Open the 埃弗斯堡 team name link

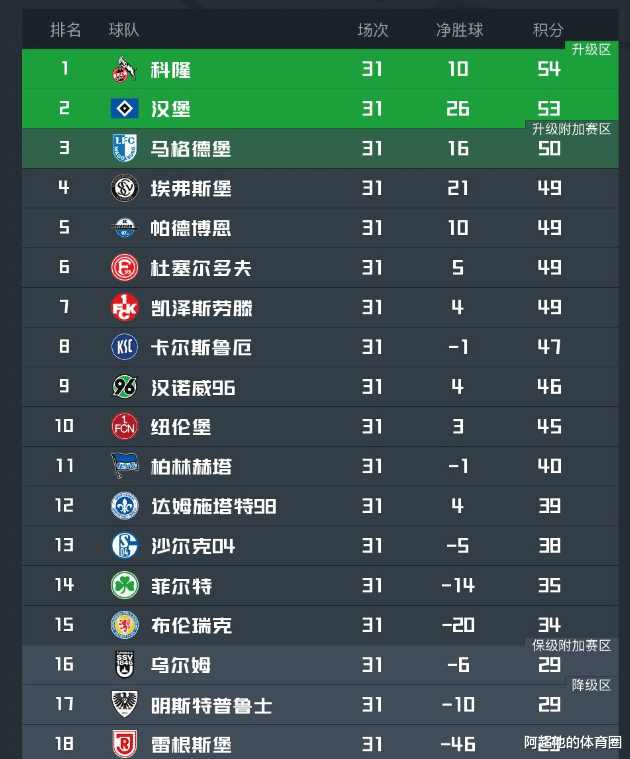coord(191,188)
